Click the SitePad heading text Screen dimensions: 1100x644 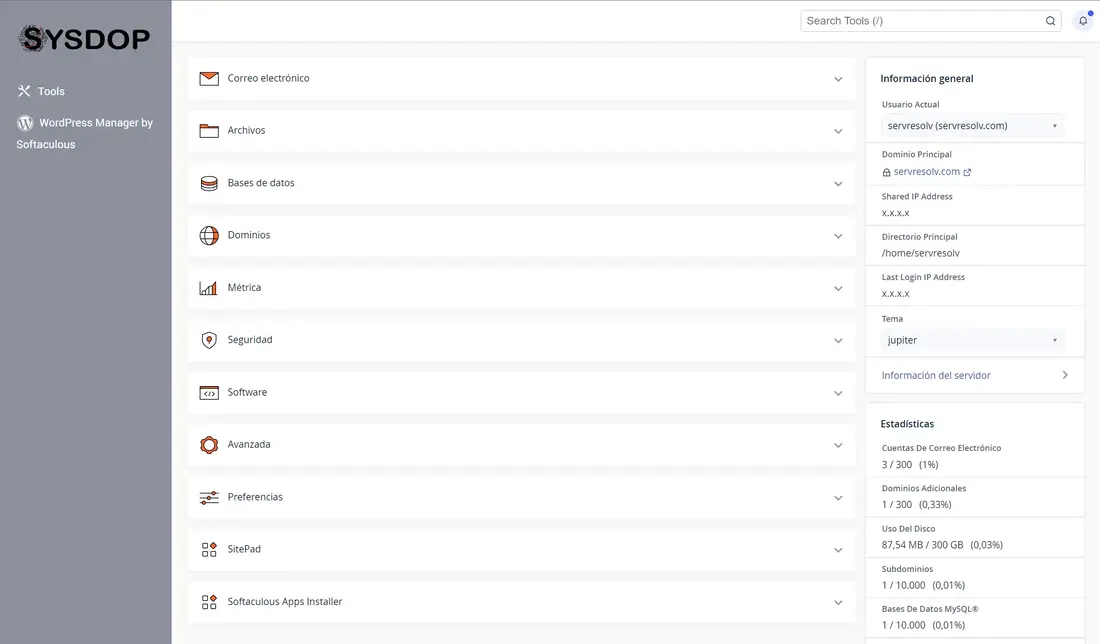point(243,549)
